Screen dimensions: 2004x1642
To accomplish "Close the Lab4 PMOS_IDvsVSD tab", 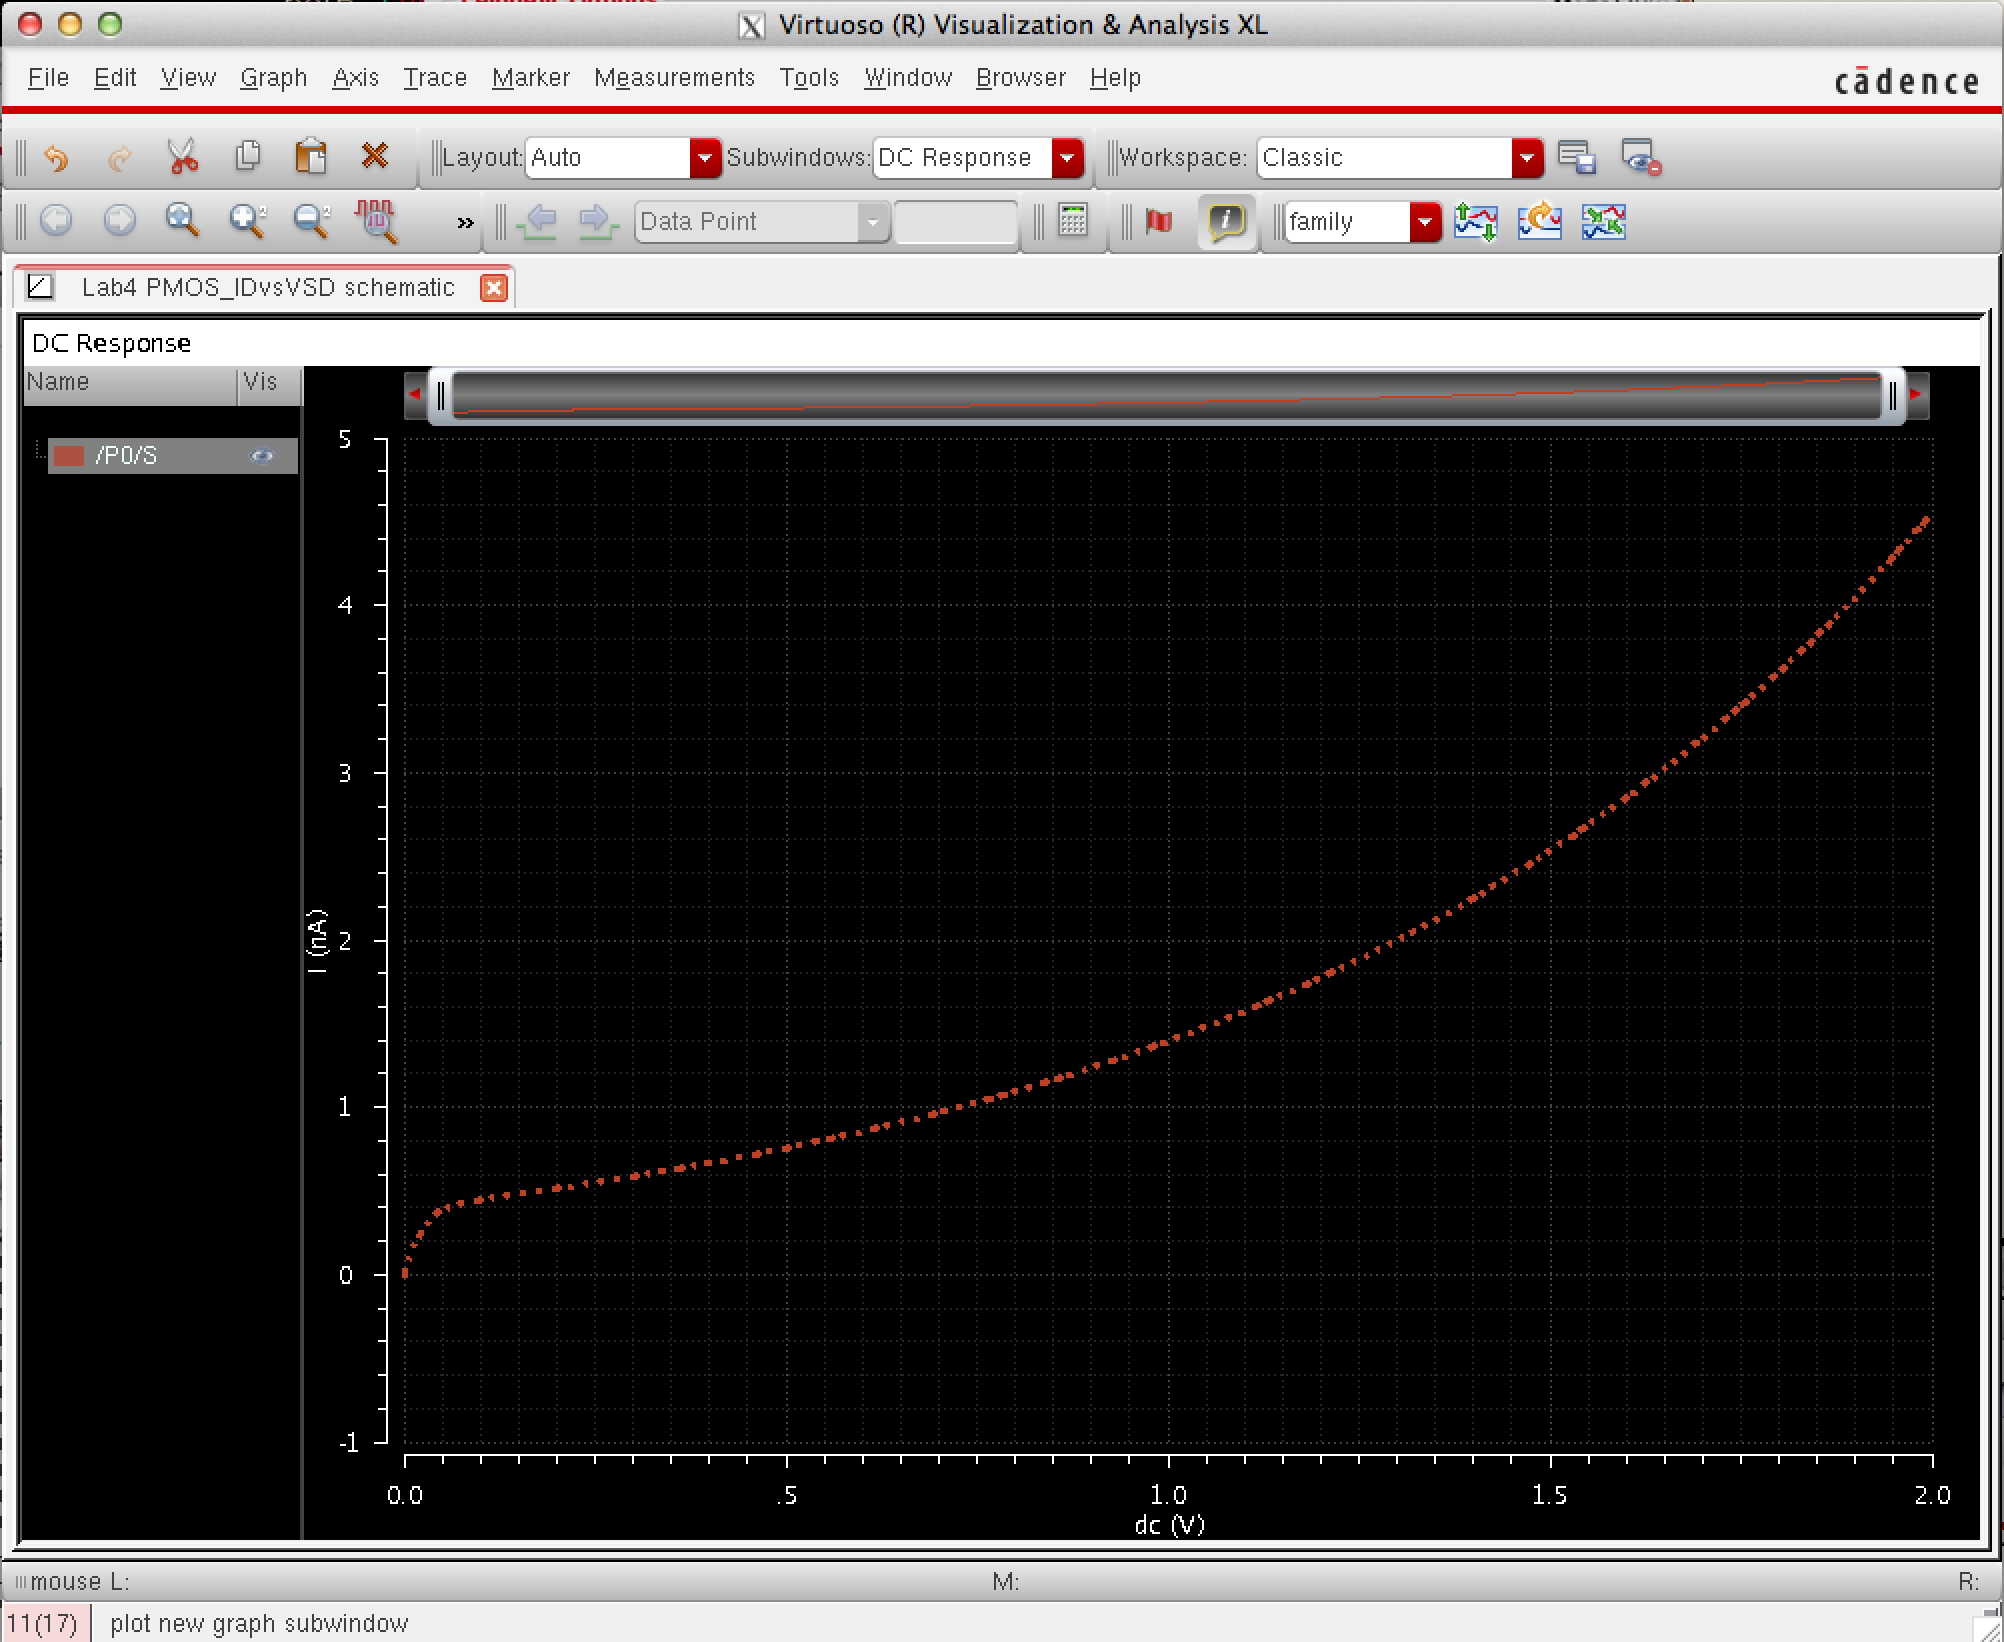I will tap(493, 288).
